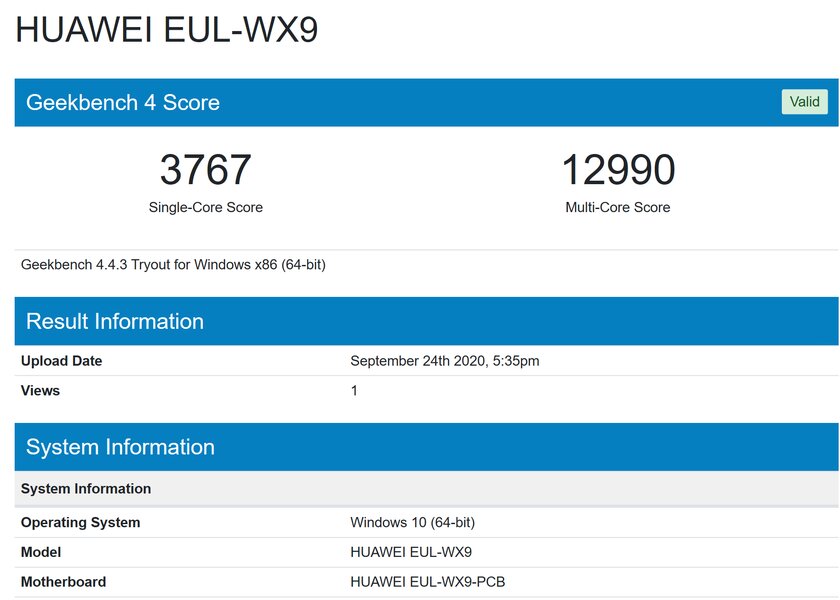Viewport: 840px width, 600px height.
Task: Click the single-core score 3767
Action: (206, 169)
